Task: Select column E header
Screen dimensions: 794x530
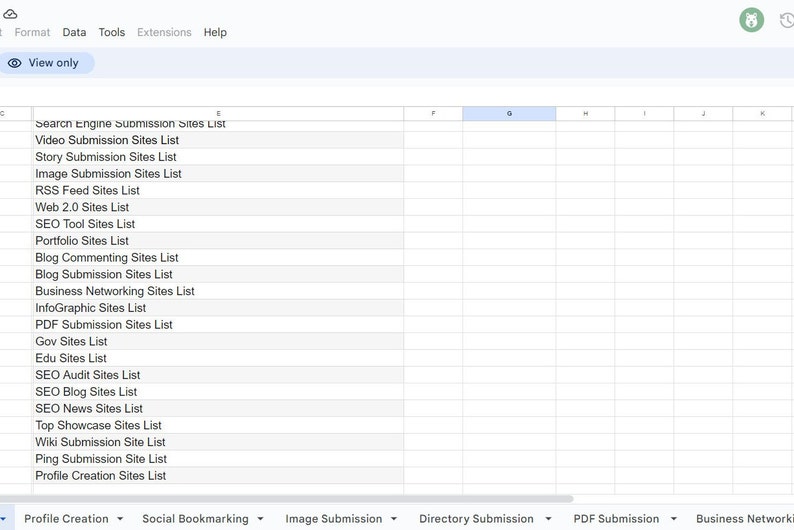Action: [x=218, y=114]
